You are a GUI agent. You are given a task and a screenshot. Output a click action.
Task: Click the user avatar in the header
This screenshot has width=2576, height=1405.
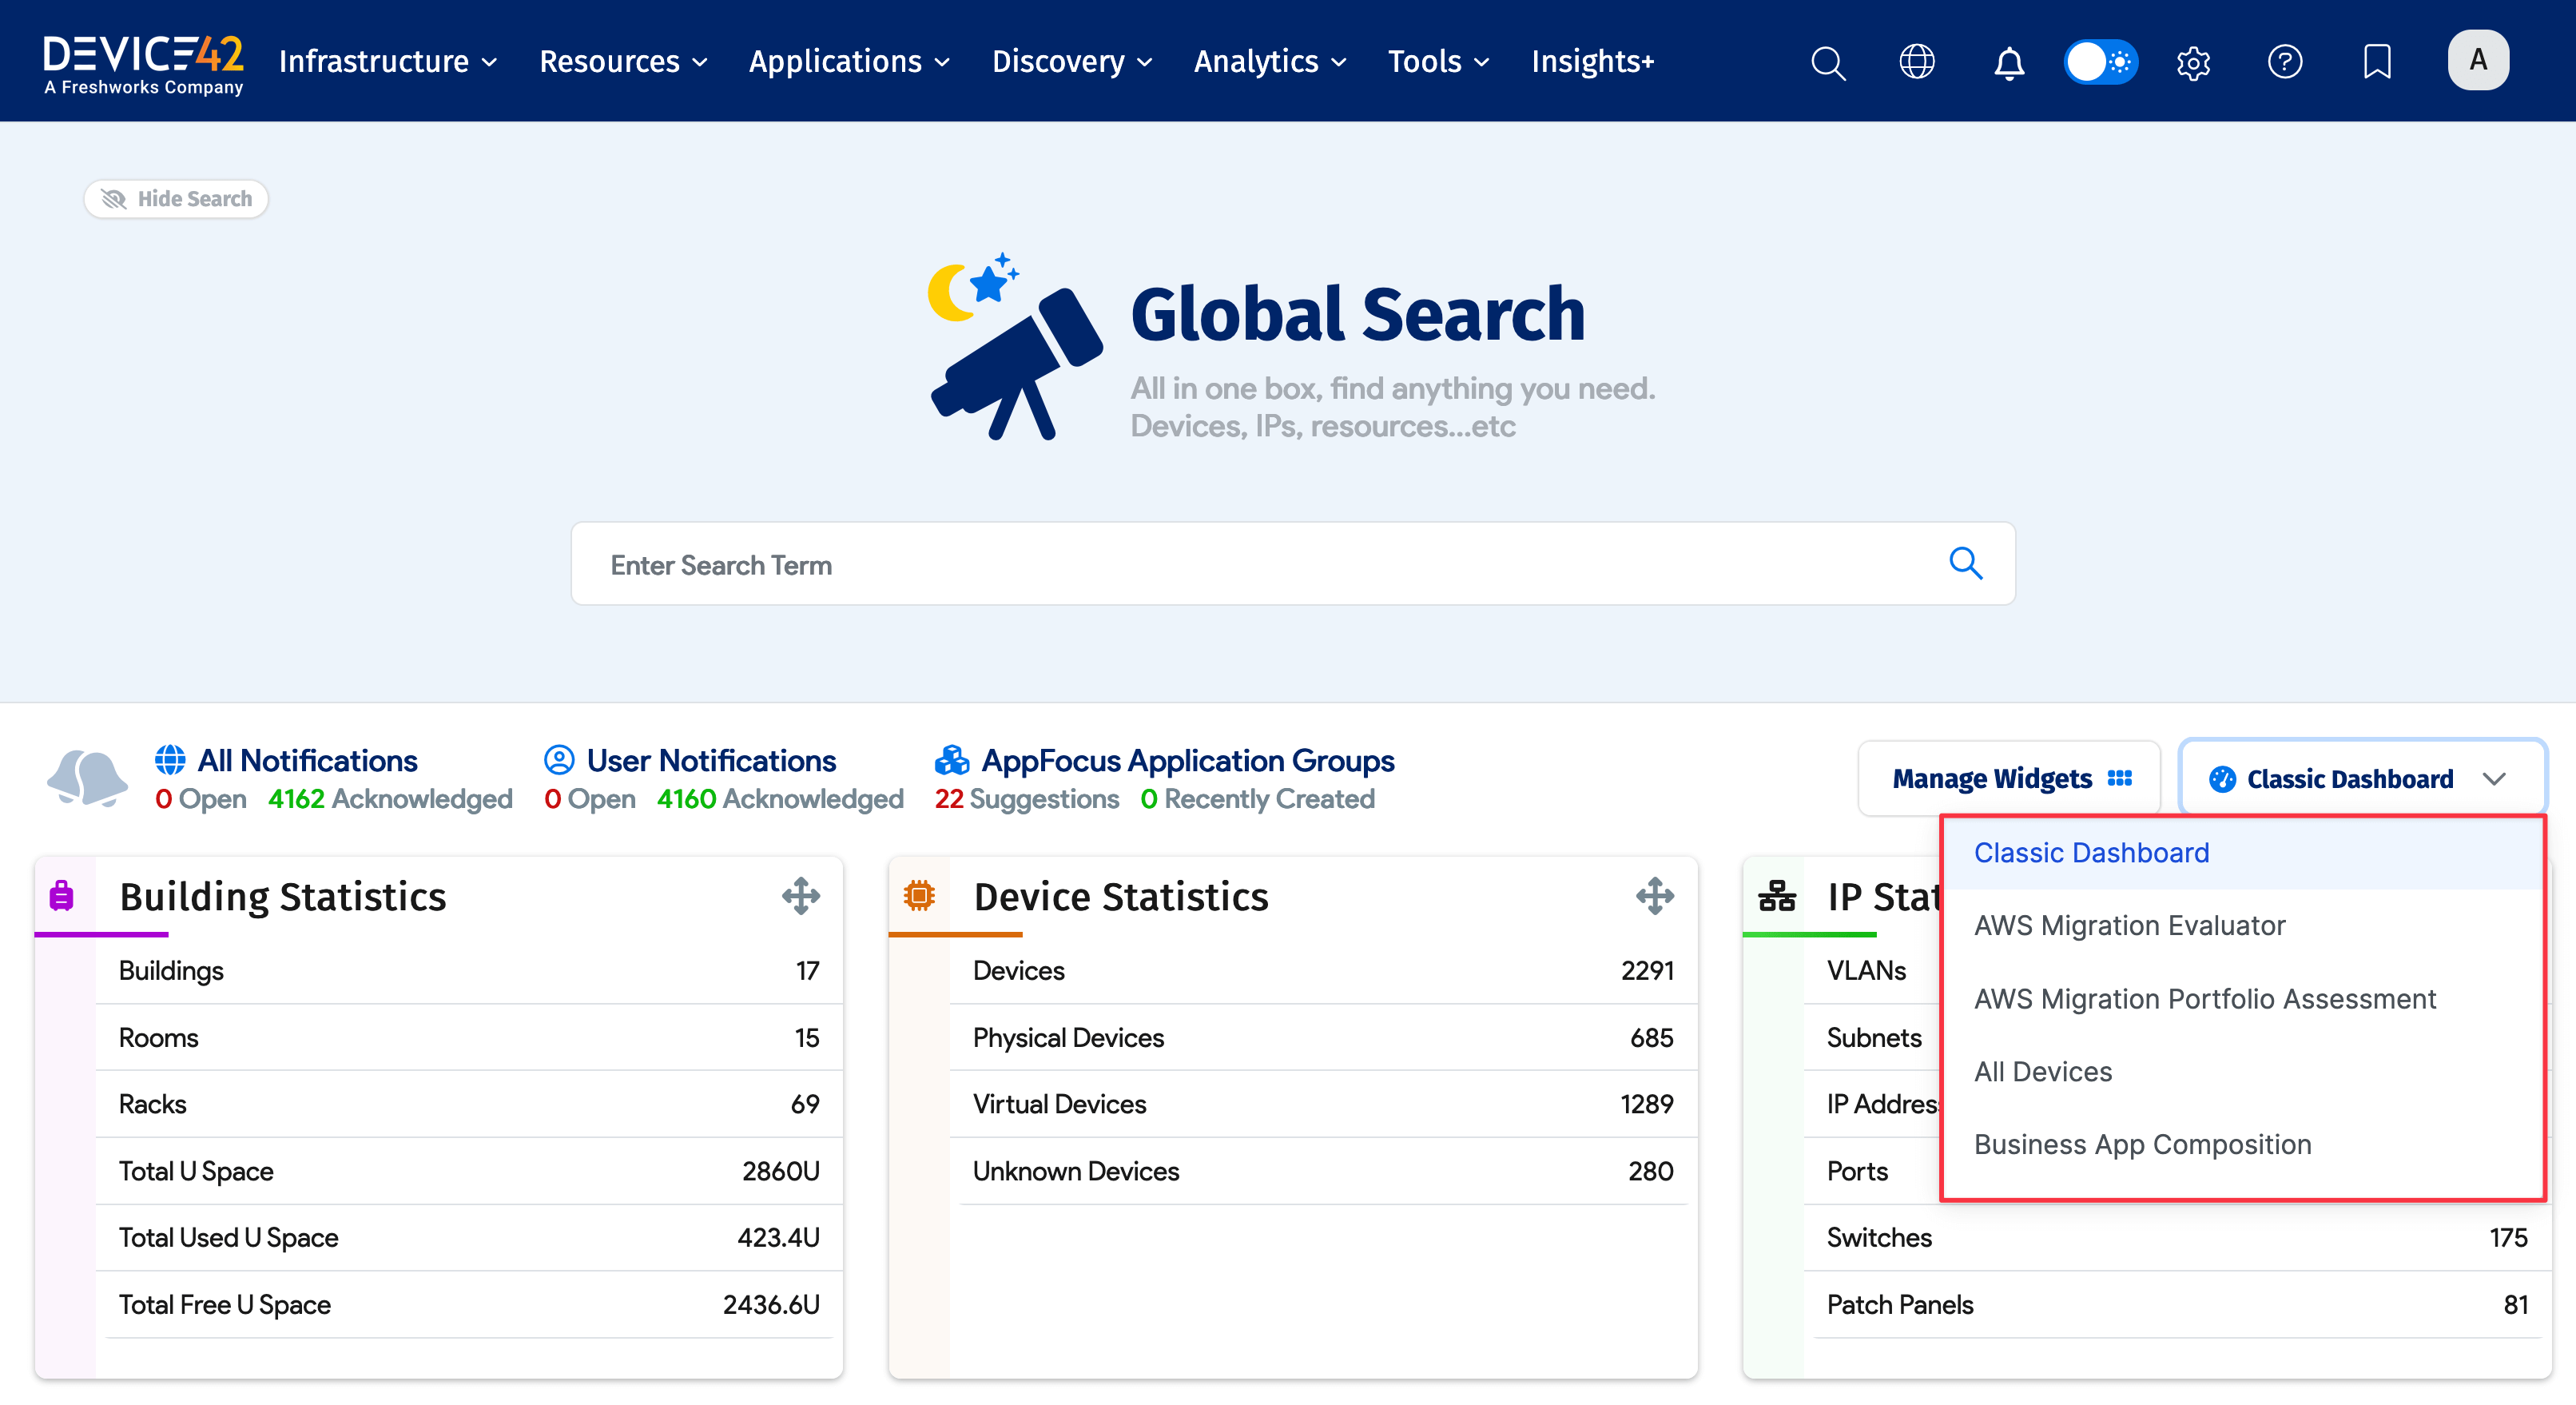[2478, 59]
